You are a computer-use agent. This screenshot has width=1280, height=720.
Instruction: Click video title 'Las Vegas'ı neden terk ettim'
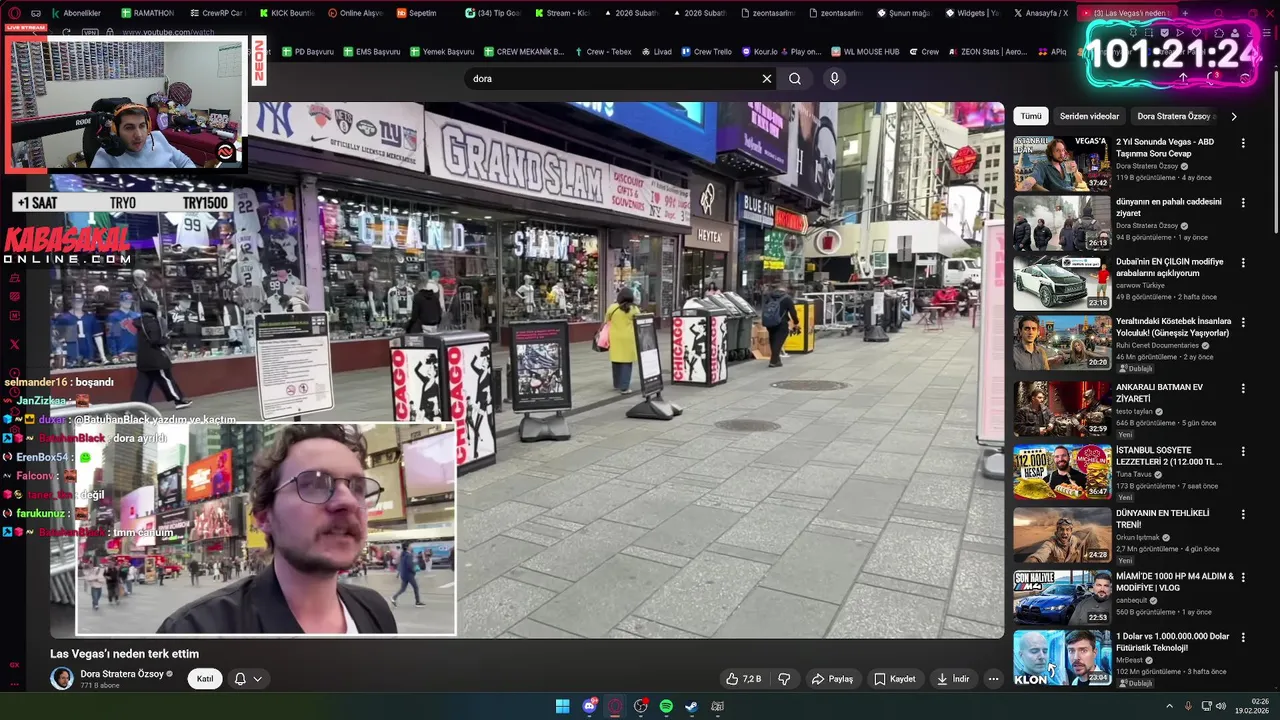click(125, 654)
